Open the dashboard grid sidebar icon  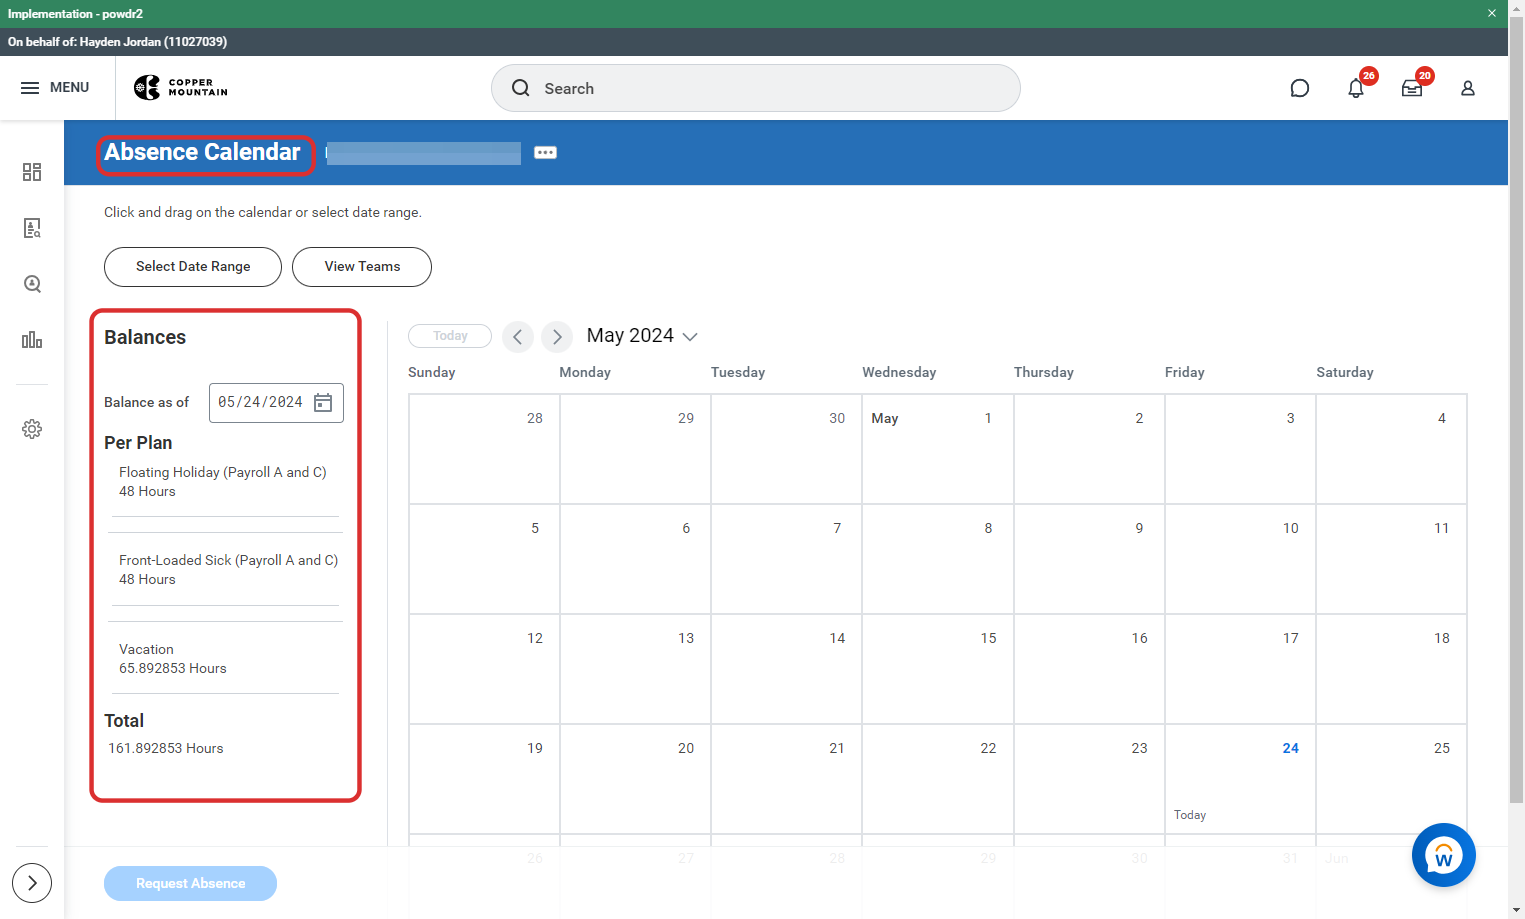[x=32, y=172]
